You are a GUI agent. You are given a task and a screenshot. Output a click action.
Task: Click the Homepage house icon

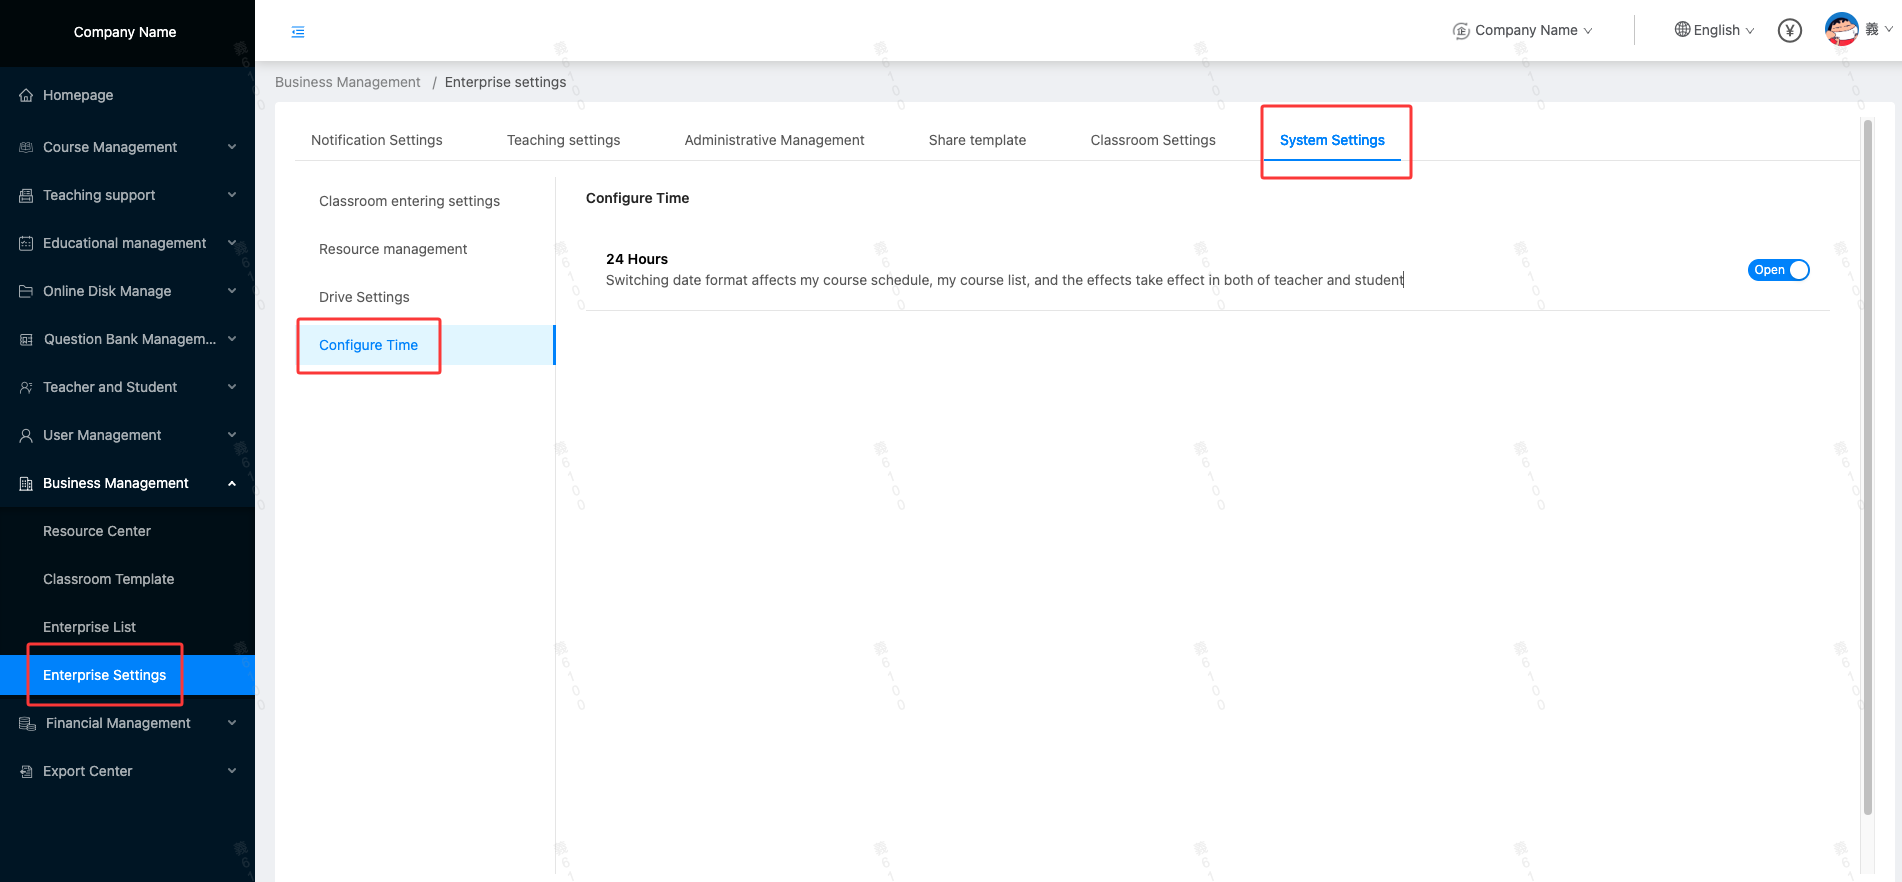pyautogui.click(x=26, y=96)
